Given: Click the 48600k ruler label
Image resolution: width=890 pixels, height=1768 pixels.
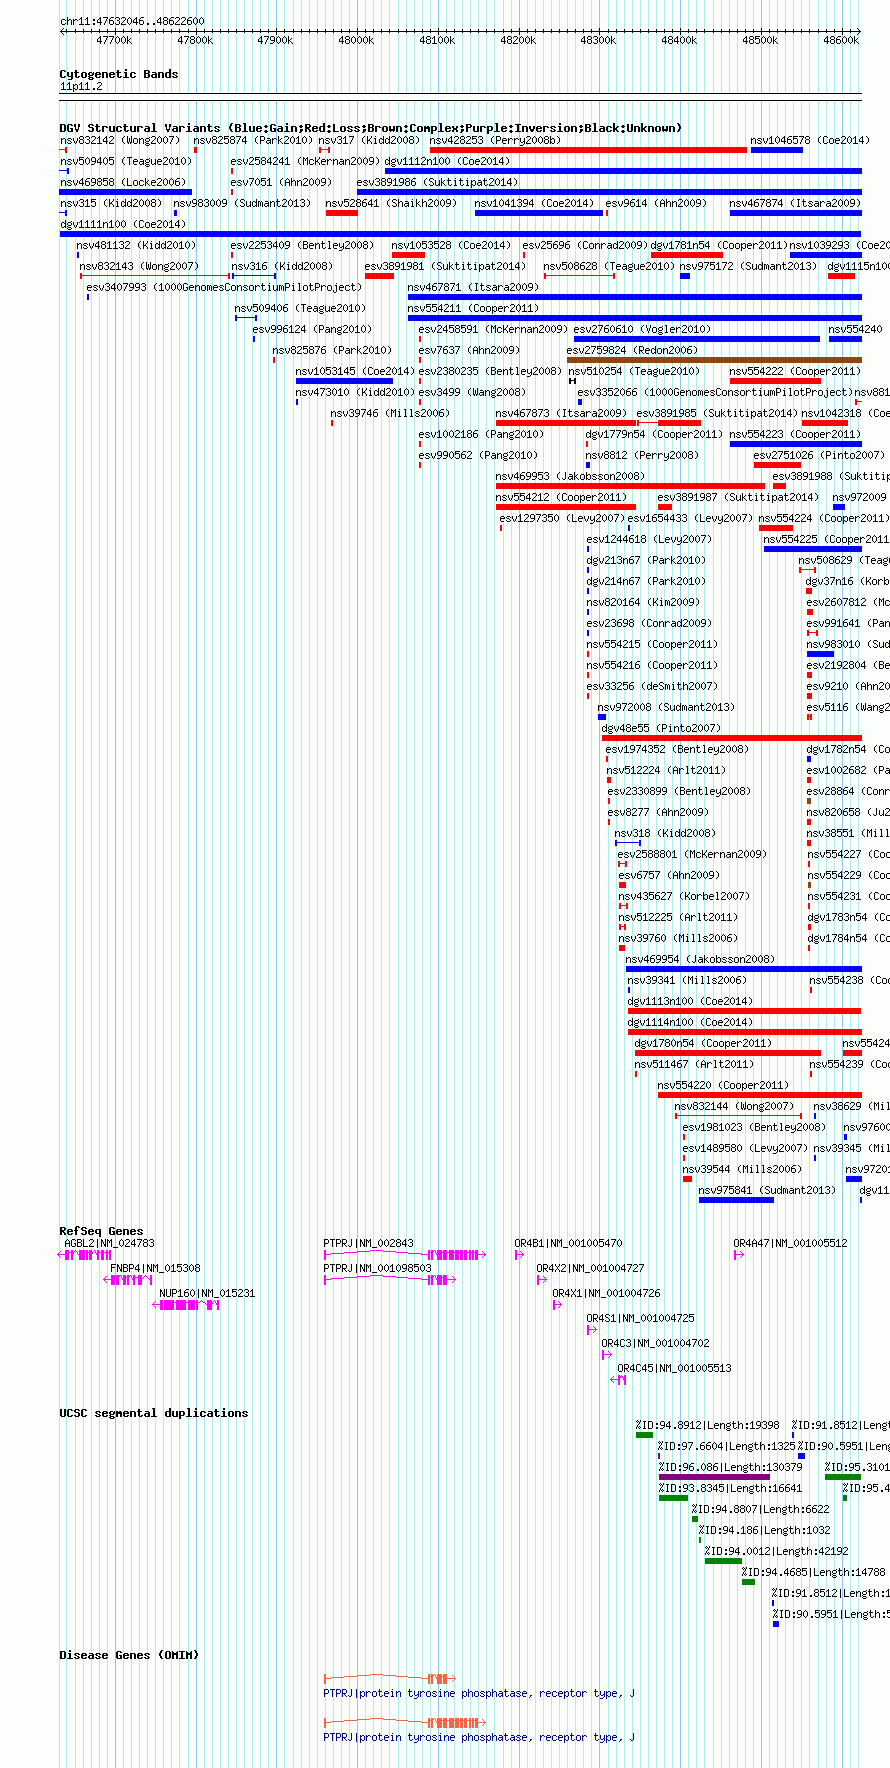Looking at the screenshot, I should point(841,40).
